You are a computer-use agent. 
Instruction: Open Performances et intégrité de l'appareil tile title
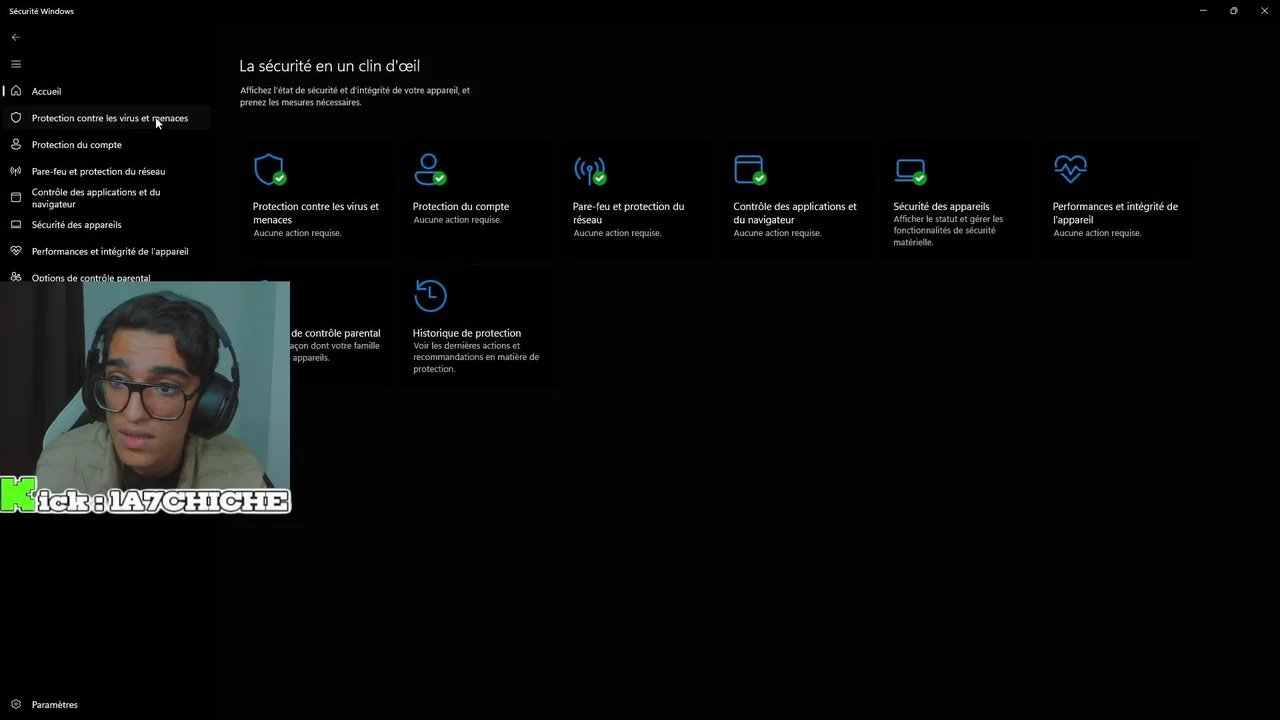click(1115, 213)
